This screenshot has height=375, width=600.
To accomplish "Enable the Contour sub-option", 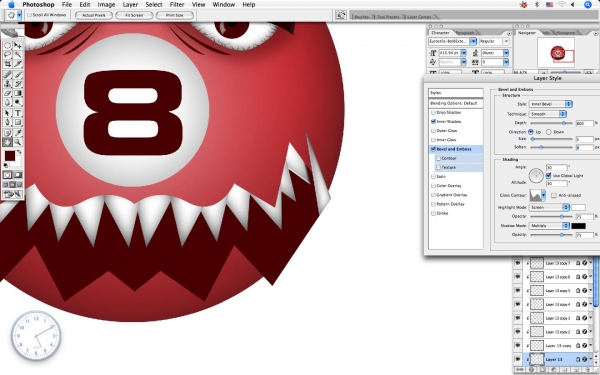I will (x=439, y=158).
